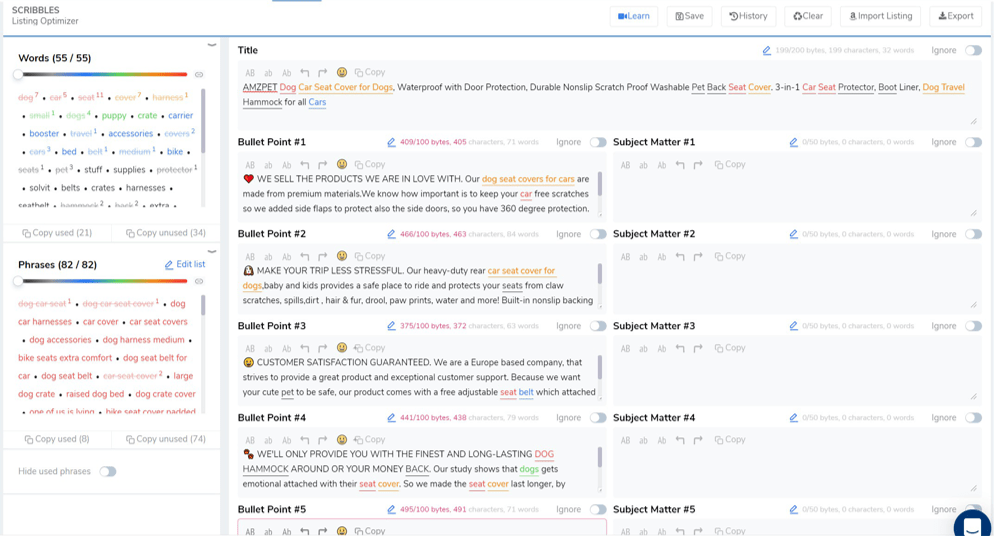994x536 pixels.
Task: Click Import Listing button
Action: (x=881, y=16)
